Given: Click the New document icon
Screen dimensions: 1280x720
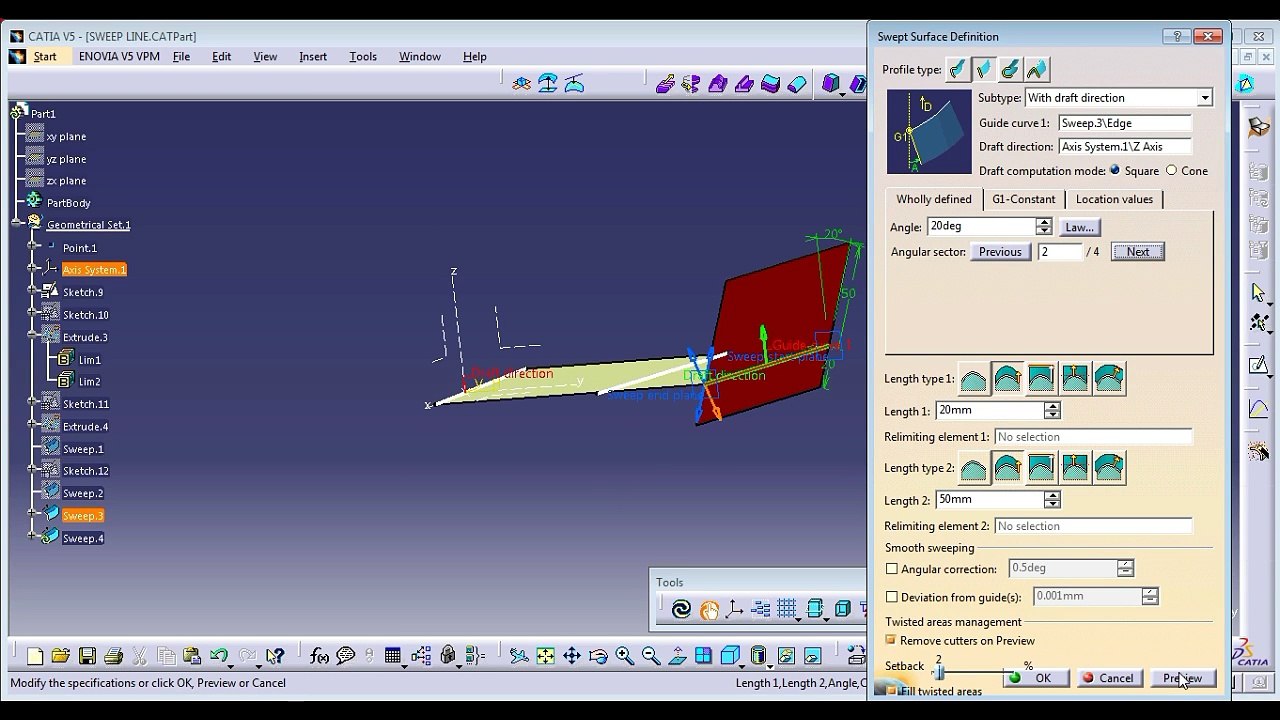Looking at the screenshot, I should pos(35,656).
